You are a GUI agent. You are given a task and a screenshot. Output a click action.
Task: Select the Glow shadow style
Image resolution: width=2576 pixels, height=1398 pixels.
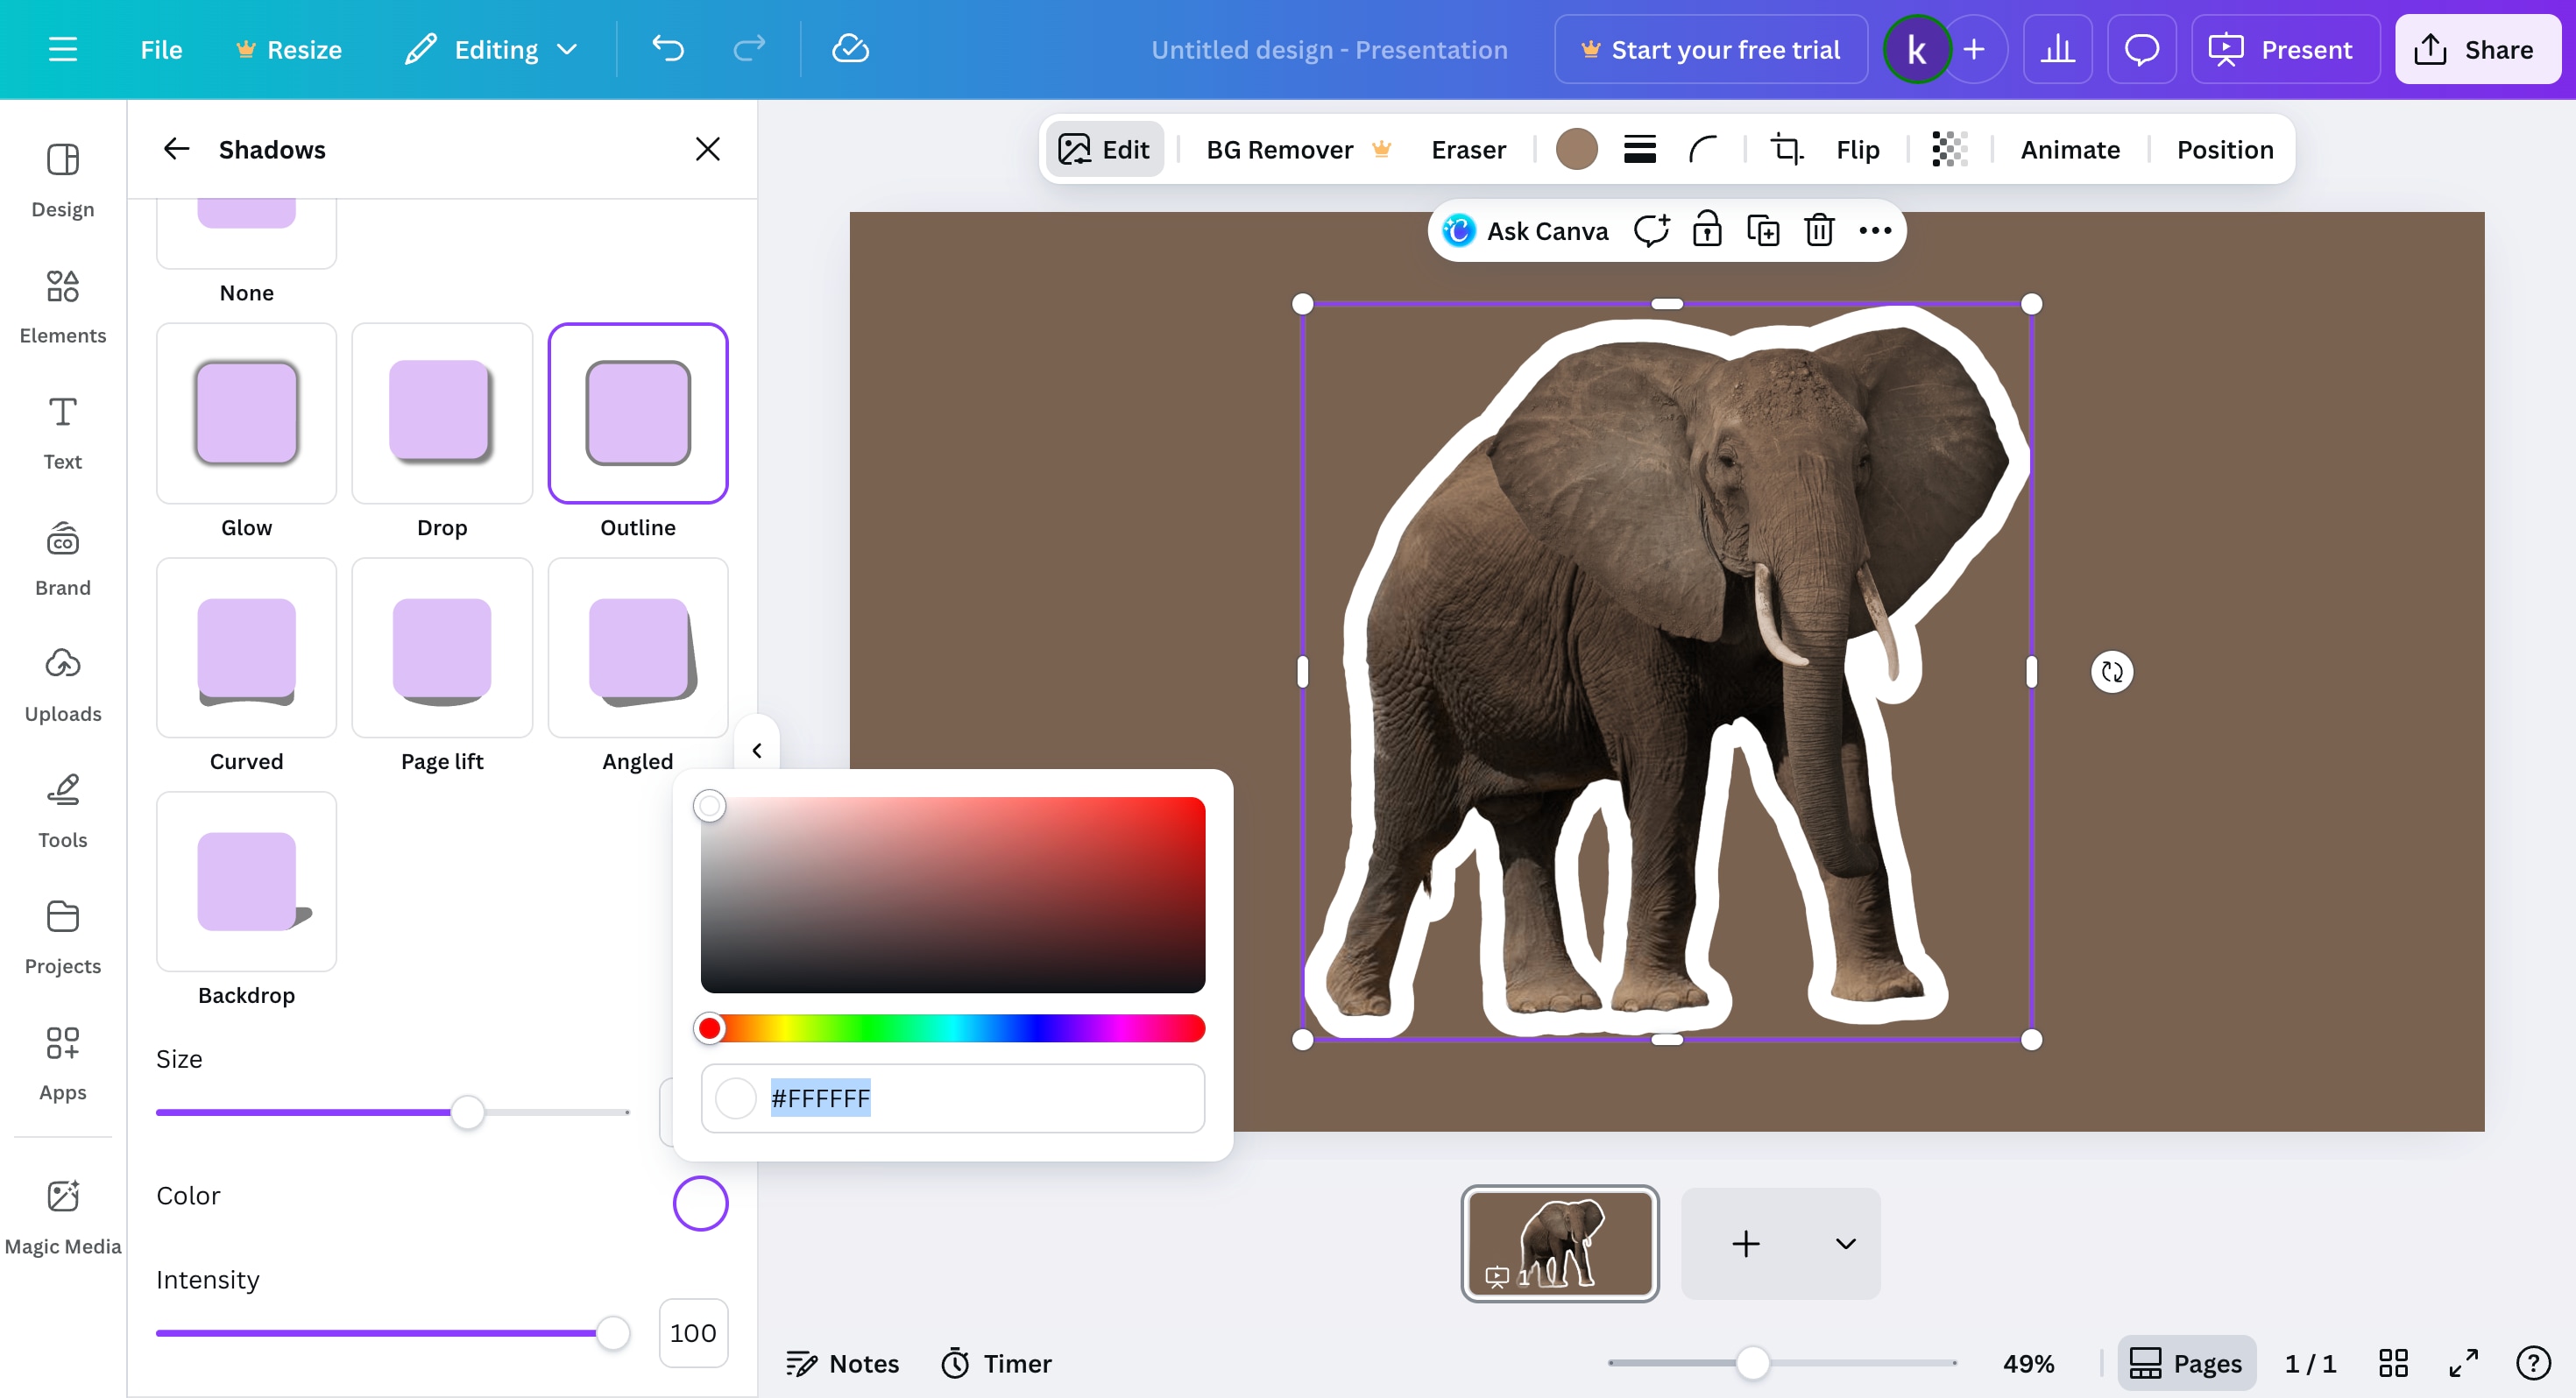246,412
